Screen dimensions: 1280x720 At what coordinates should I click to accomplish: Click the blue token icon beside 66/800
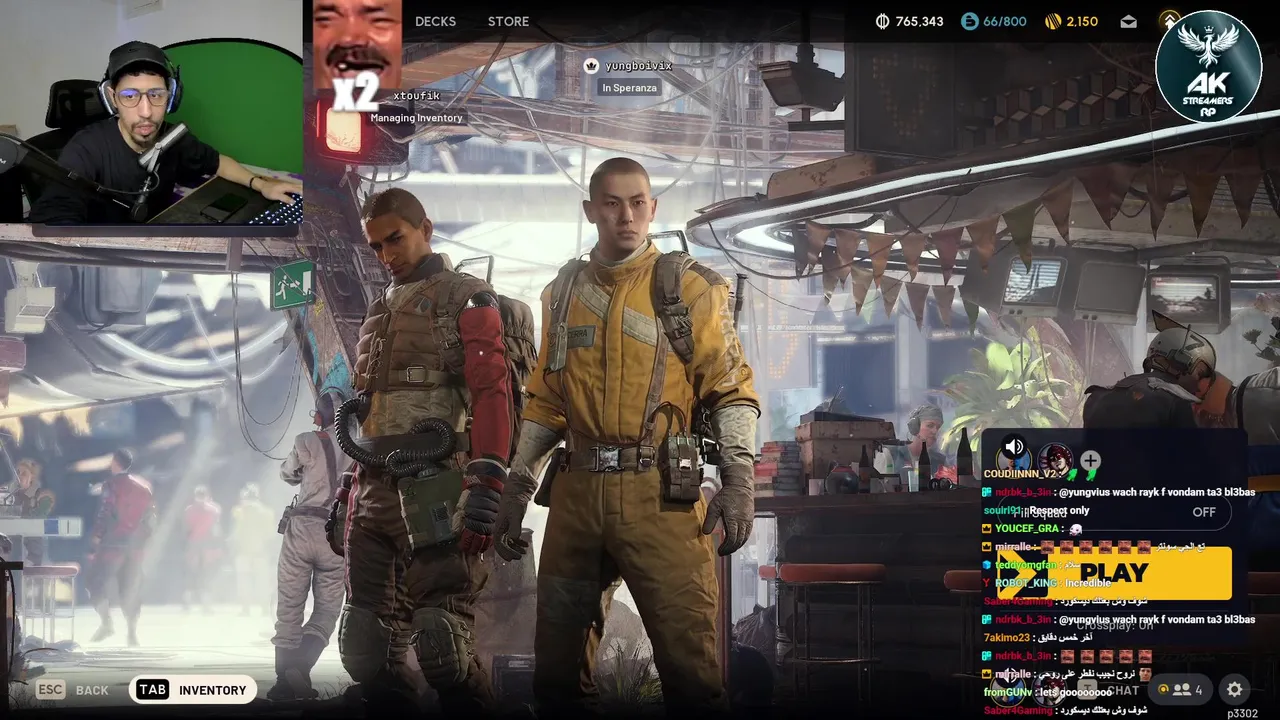click(969, 21)
